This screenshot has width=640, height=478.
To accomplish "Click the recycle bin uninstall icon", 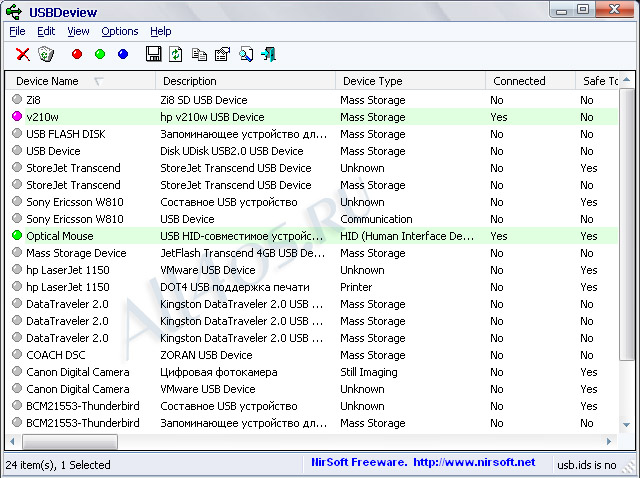I will tap(46, 54).
